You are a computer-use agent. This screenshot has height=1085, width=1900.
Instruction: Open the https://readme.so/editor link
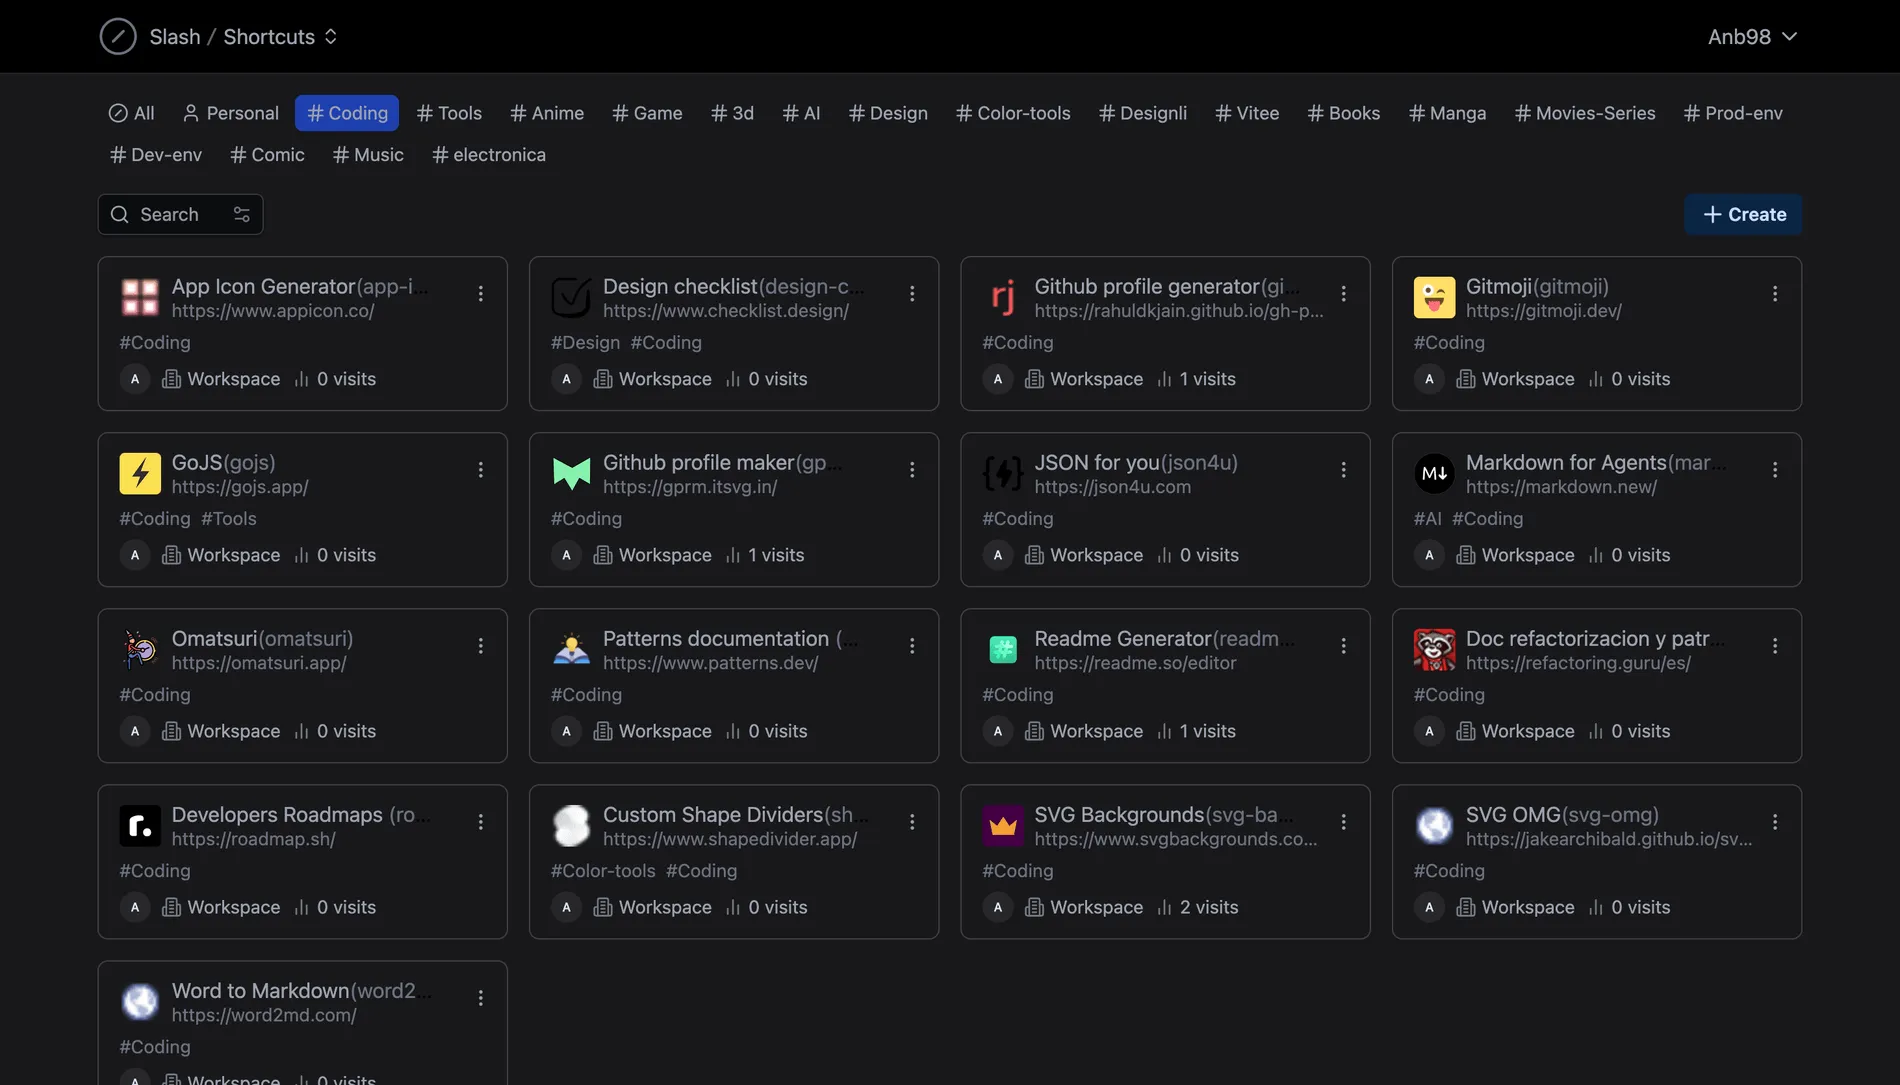coord(1136,663)
